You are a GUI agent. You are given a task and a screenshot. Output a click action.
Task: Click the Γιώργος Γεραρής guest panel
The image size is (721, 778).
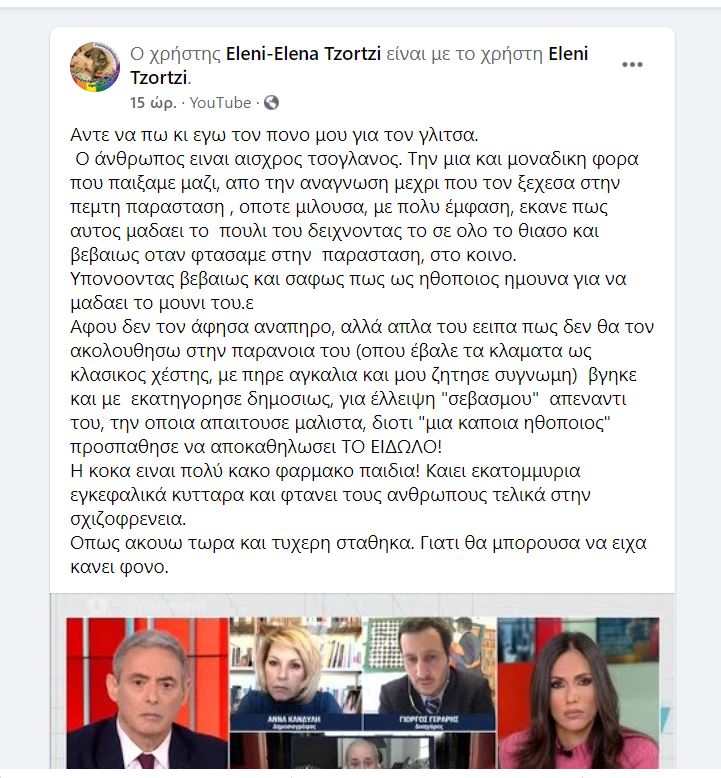coord(430,674)
